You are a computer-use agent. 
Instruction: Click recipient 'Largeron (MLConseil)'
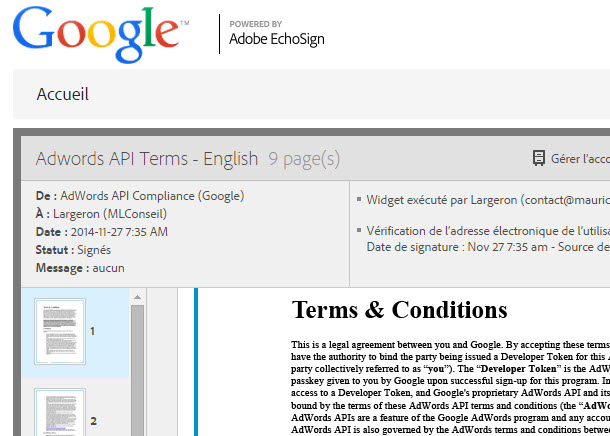click(110, 214)
